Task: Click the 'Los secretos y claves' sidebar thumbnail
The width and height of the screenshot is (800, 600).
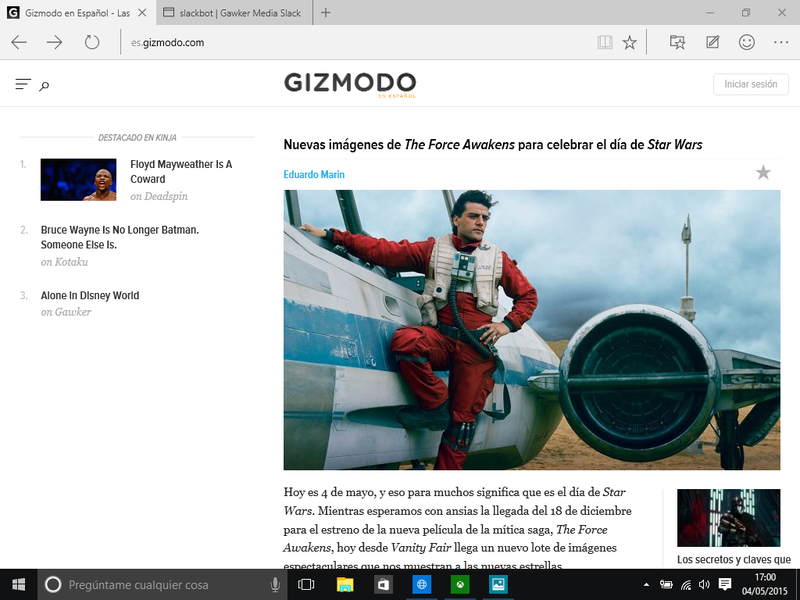Action: [729, 518]
